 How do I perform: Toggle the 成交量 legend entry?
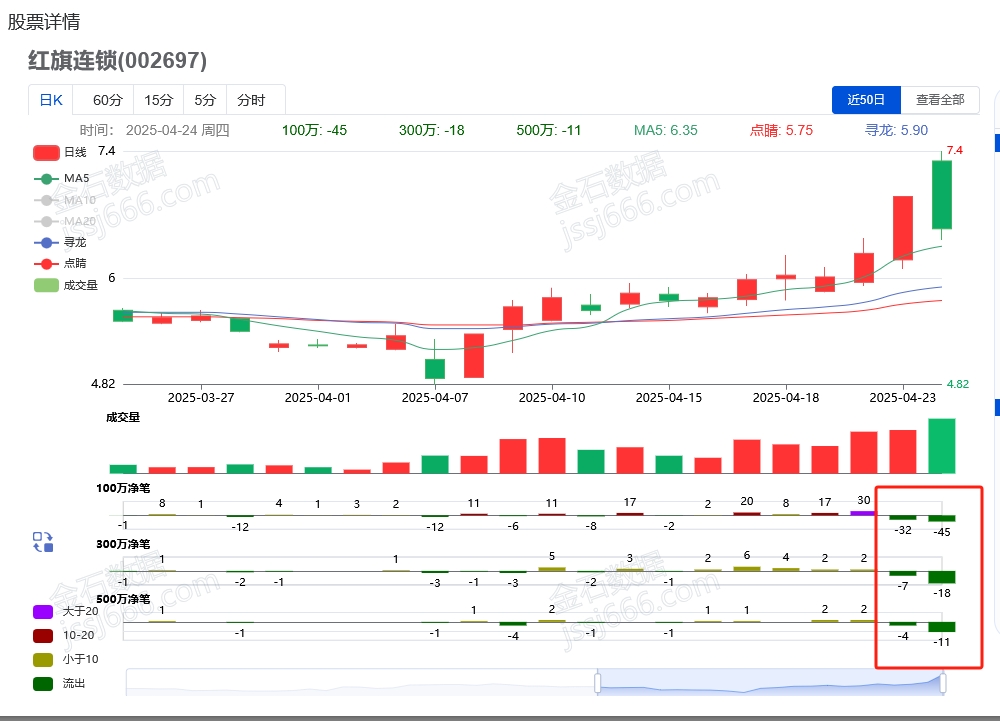point(65,285)
